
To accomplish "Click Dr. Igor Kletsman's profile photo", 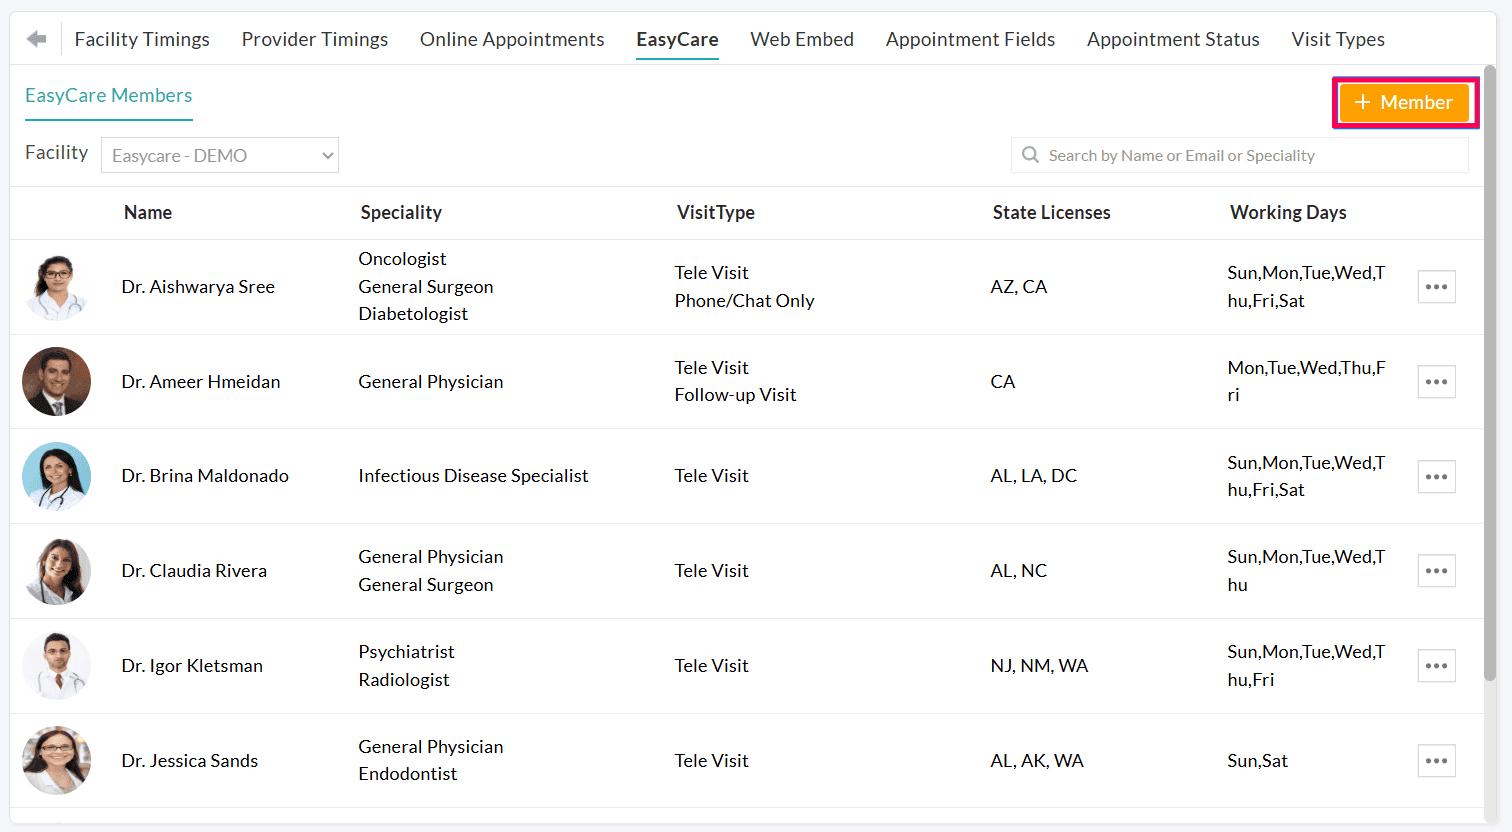I will point(56,665).
